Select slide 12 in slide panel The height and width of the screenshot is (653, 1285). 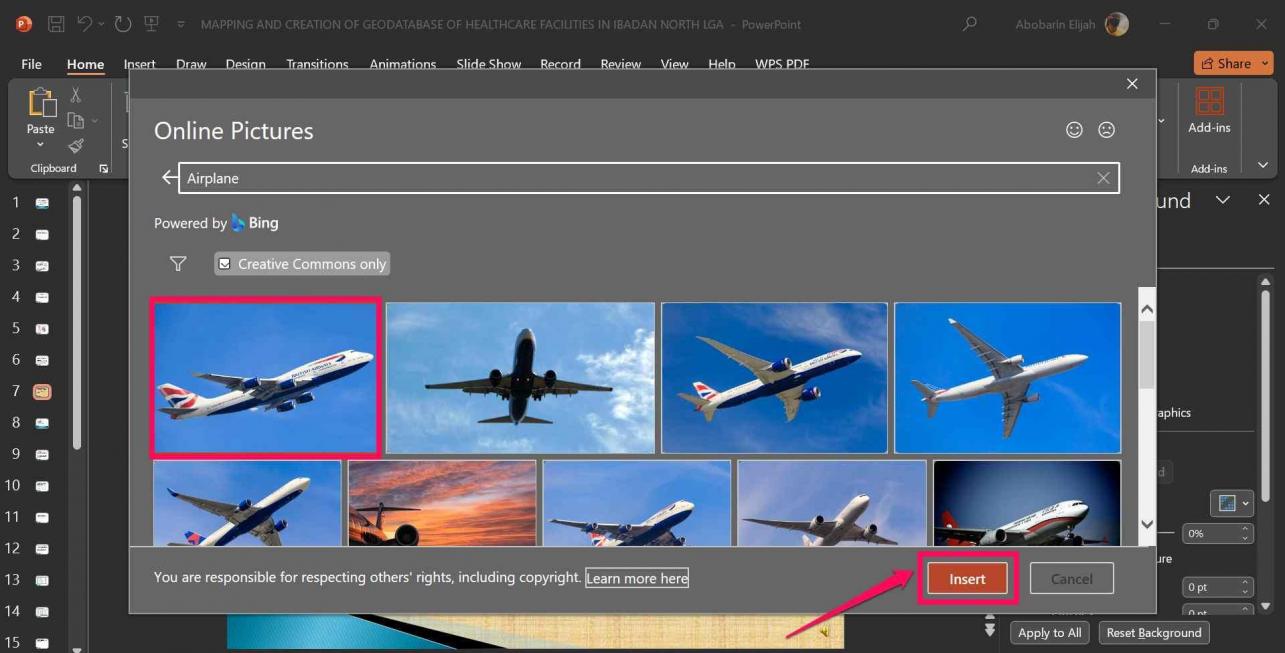pos(42,549)
